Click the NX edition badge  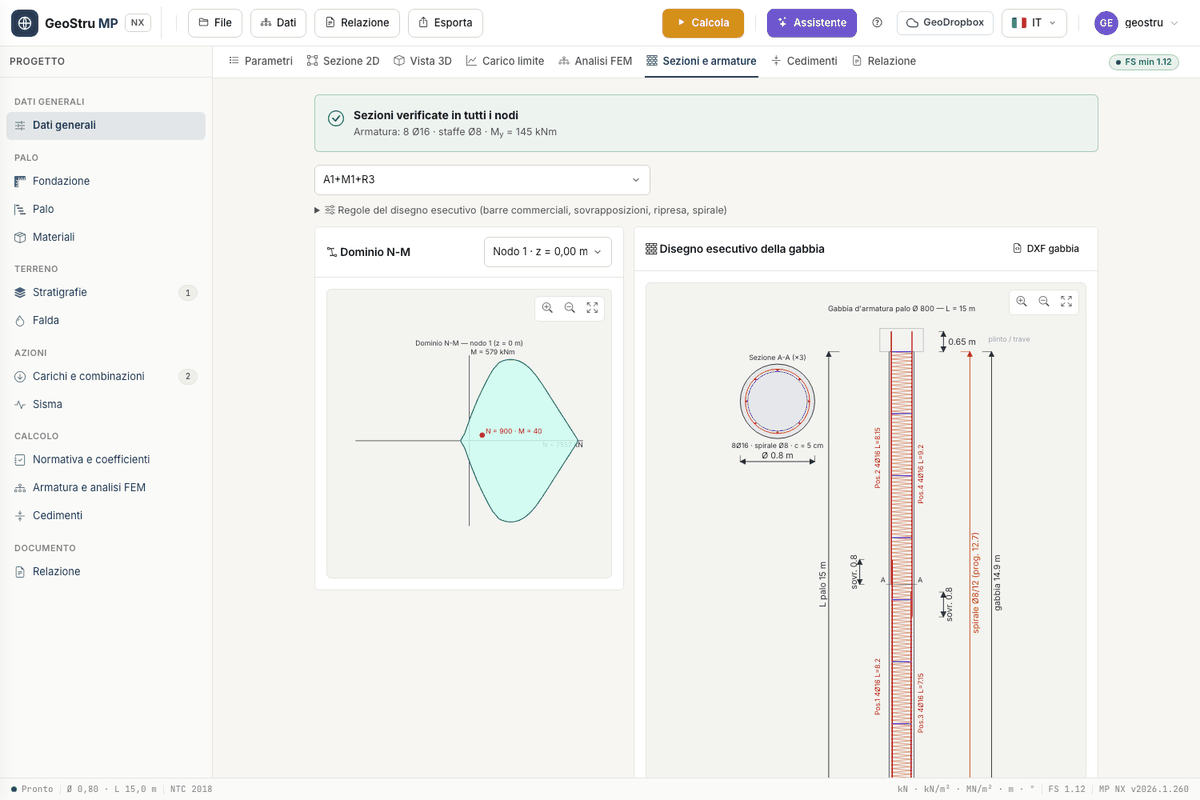pyautogui.click(x=138, y=23)
